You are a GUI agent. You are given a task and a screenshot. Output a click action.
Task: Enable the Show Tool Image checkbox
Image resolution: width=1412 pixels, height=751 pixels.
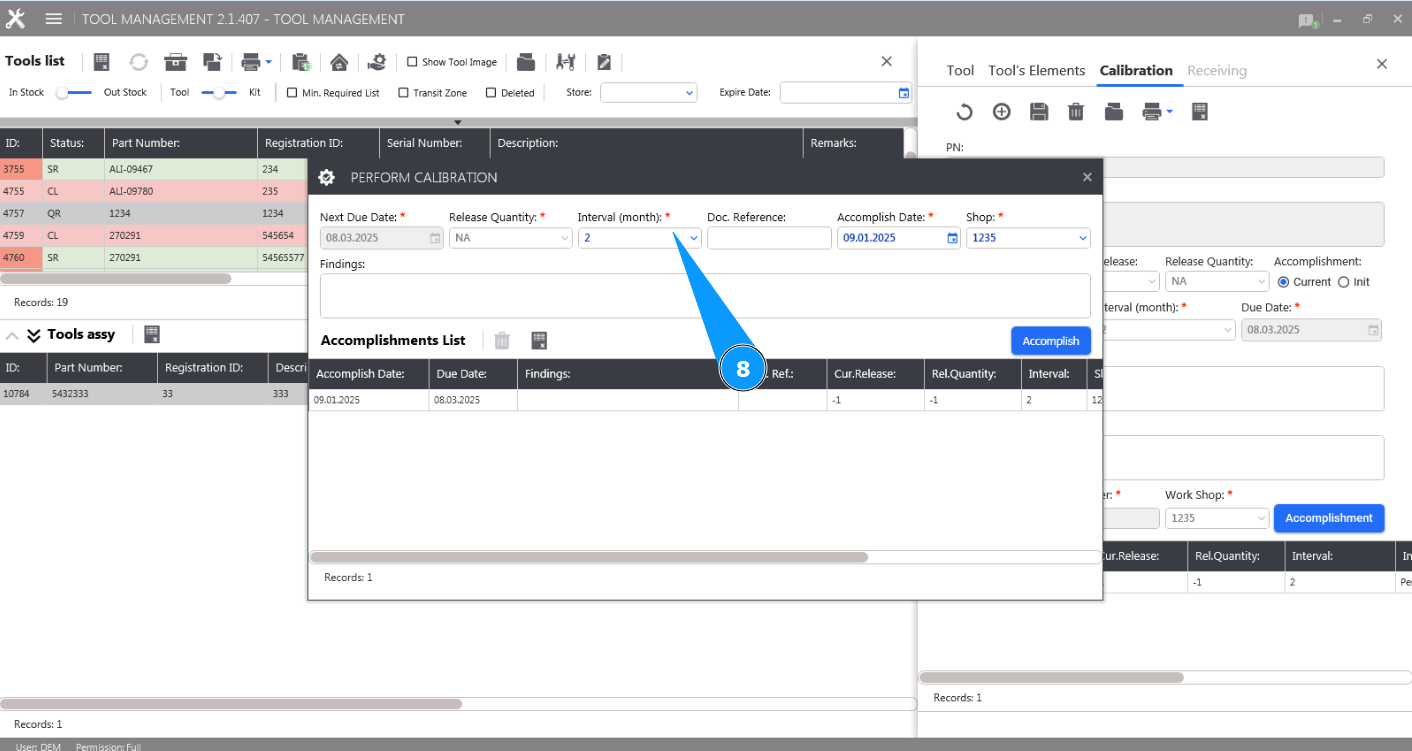click(412, 62)
